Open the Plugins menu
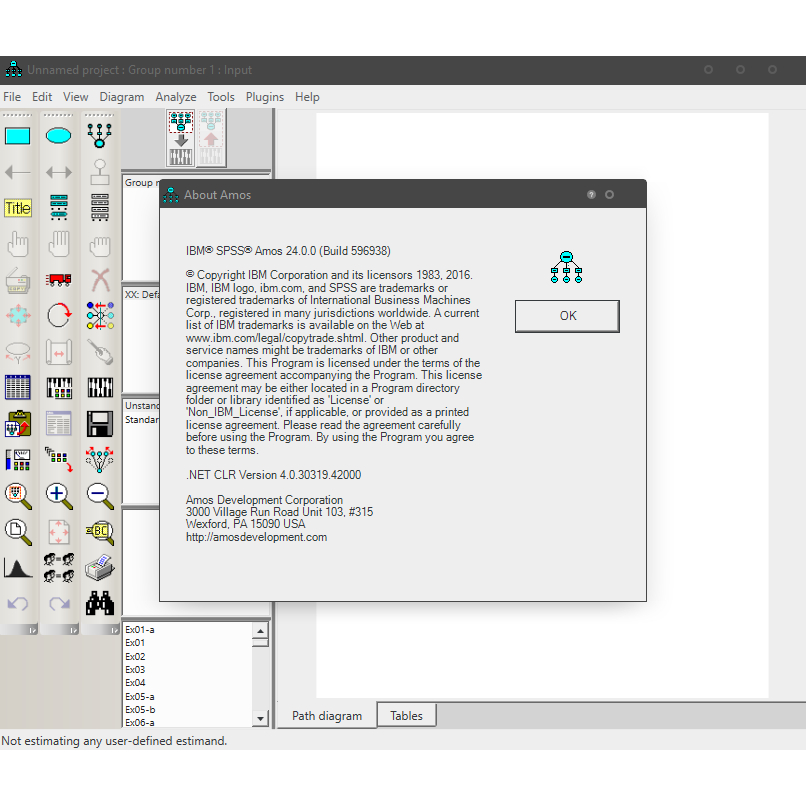806x806 pixels. [265, 97]
